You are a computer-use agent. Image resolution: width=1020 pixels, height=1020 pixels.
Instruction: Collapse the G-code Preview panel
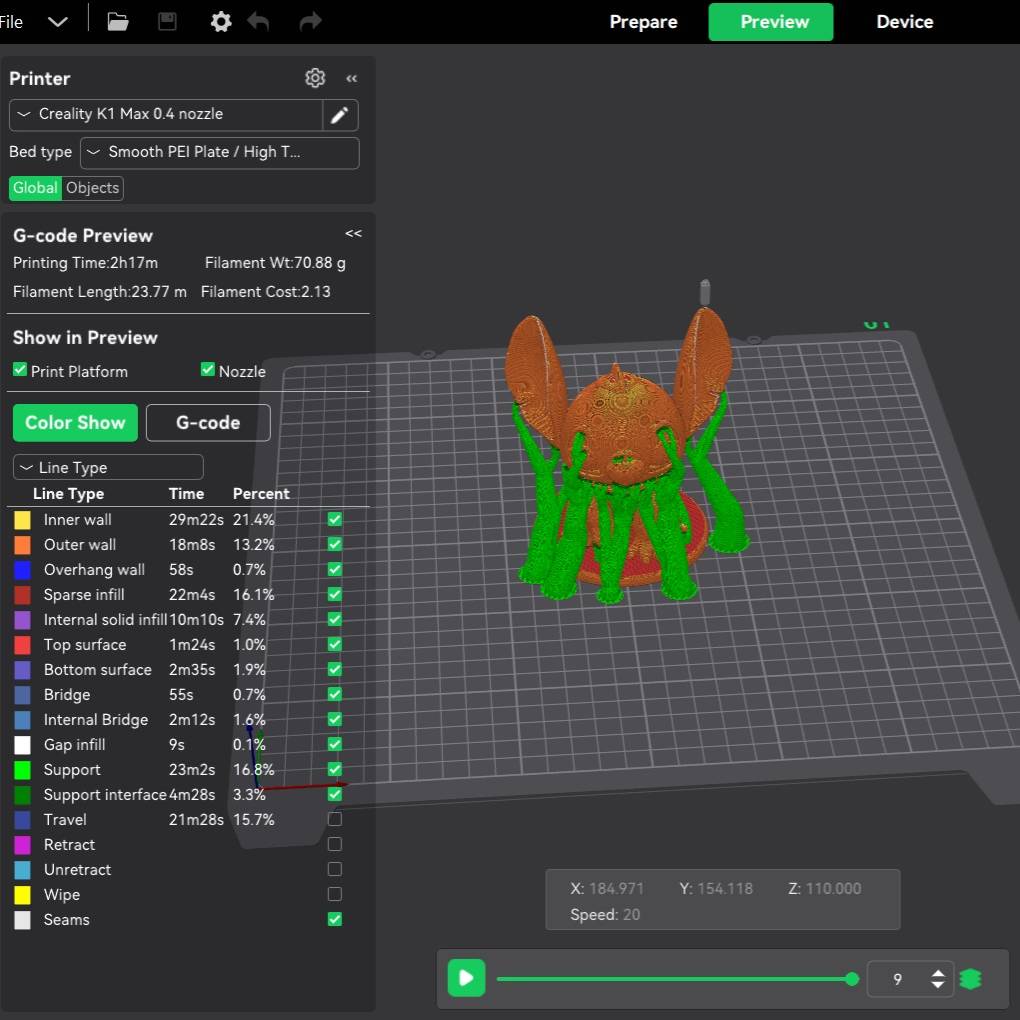pos(353,234)
